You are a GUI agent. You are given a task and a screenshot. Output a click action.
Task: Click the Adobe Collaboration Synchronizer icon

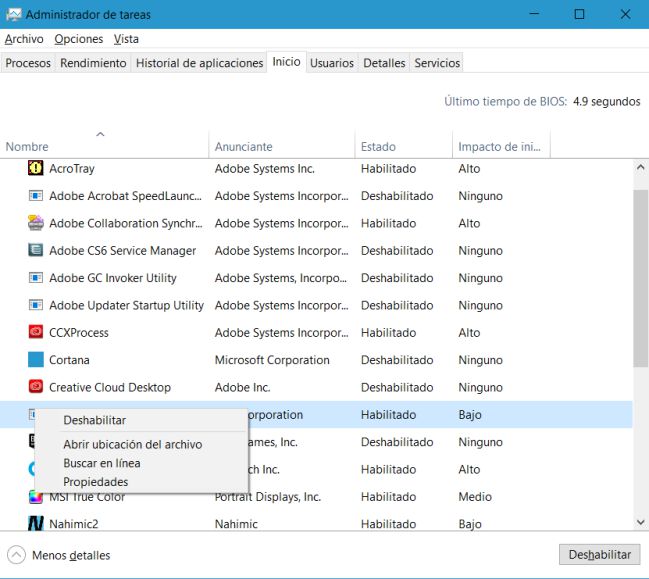(36, 223)
